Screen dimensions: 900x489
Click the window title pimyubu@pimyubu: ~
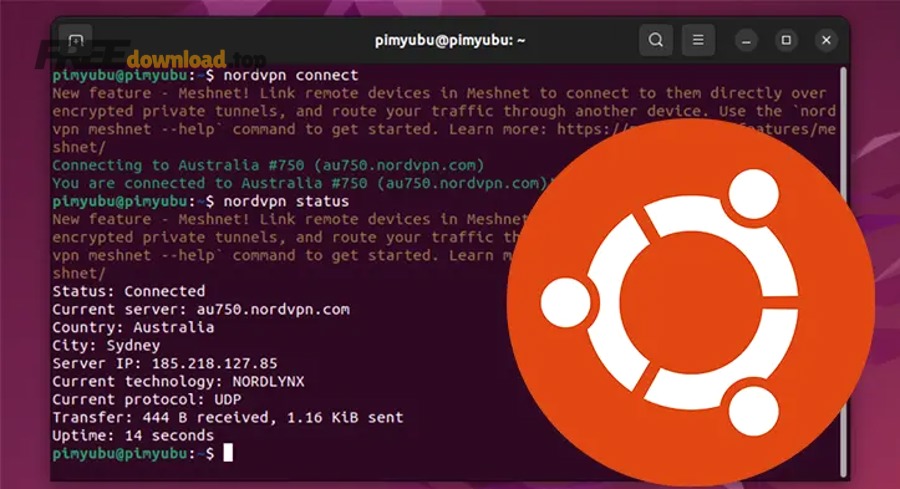(449, 40)
